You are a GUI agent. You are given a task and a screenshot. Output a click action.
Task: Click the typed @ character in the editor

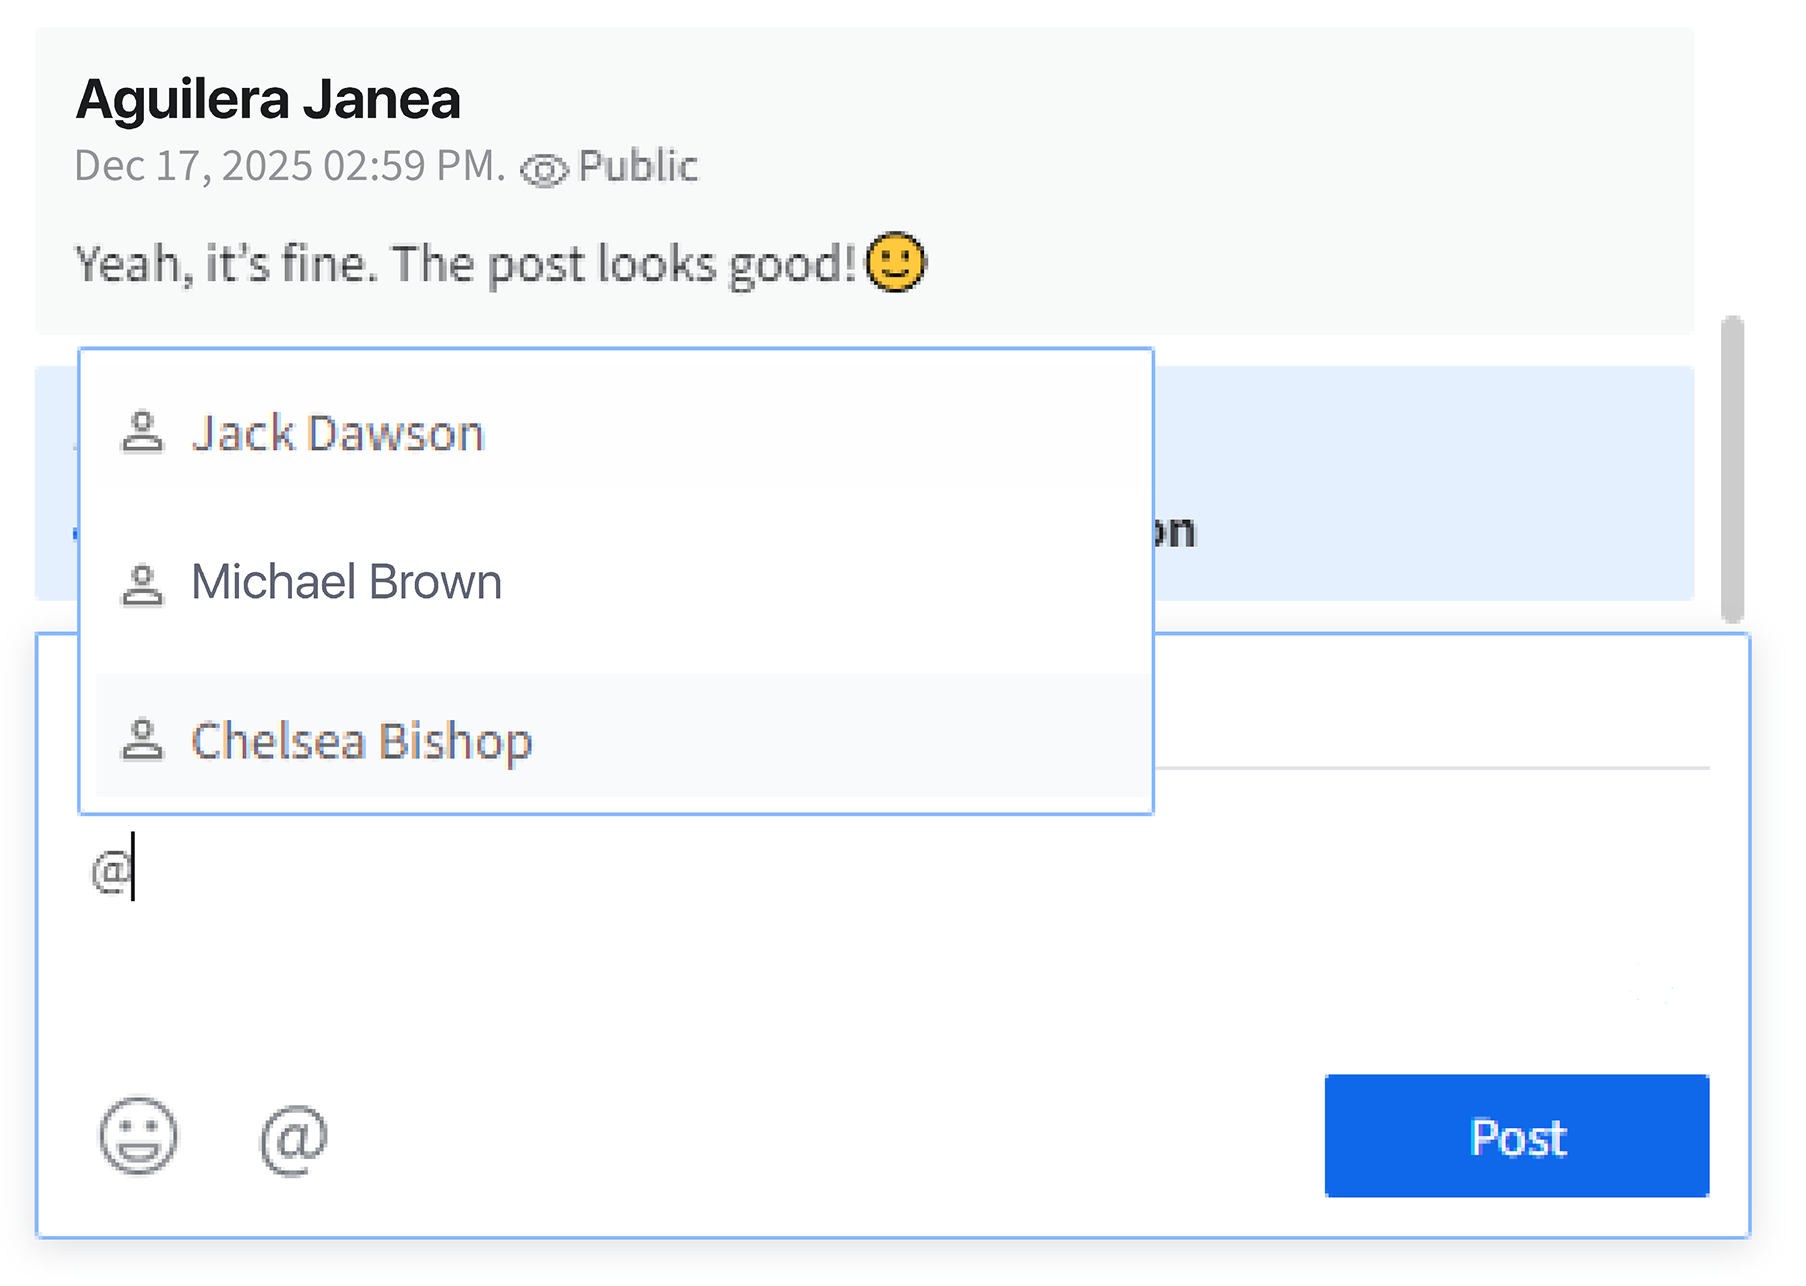click(x=111, y=870)
